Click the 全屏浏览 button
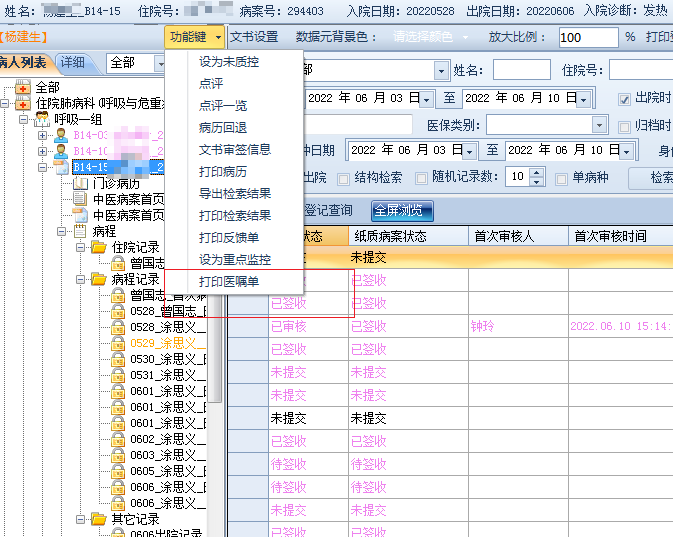This screenshot has width=673, height=537. coord(402,211)
